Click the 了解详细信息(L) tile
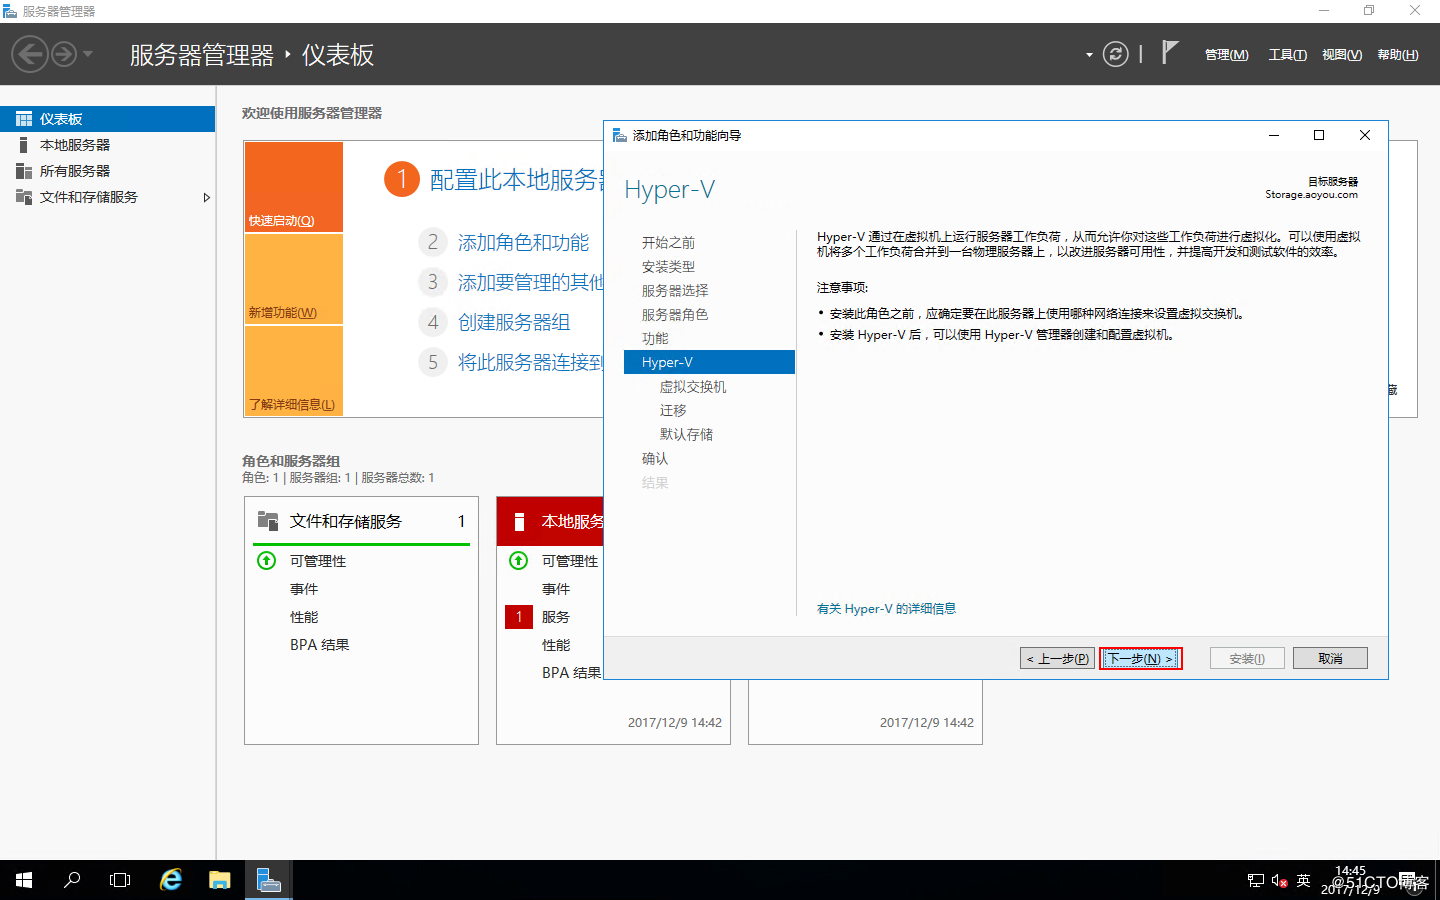Screen dimensions: 1440x900 pos(294,371)
